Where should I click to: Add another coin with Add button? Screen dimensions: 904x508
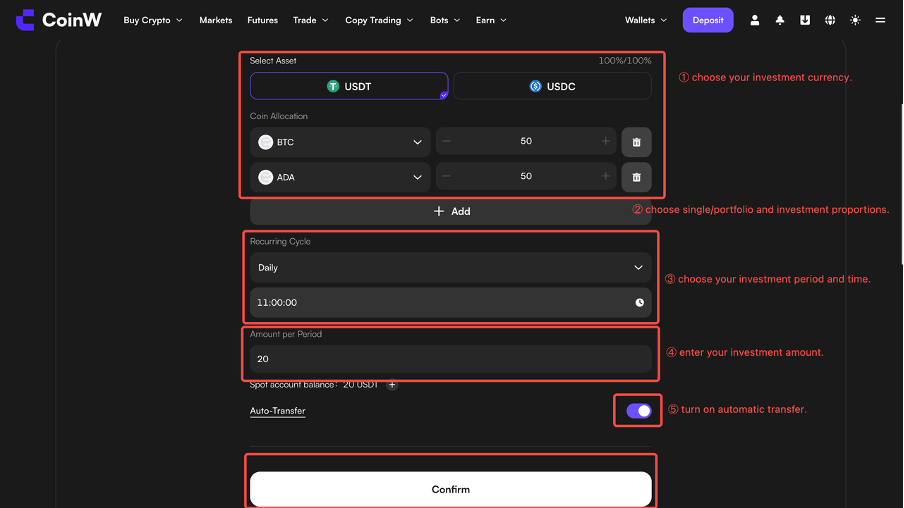point(451,212)
